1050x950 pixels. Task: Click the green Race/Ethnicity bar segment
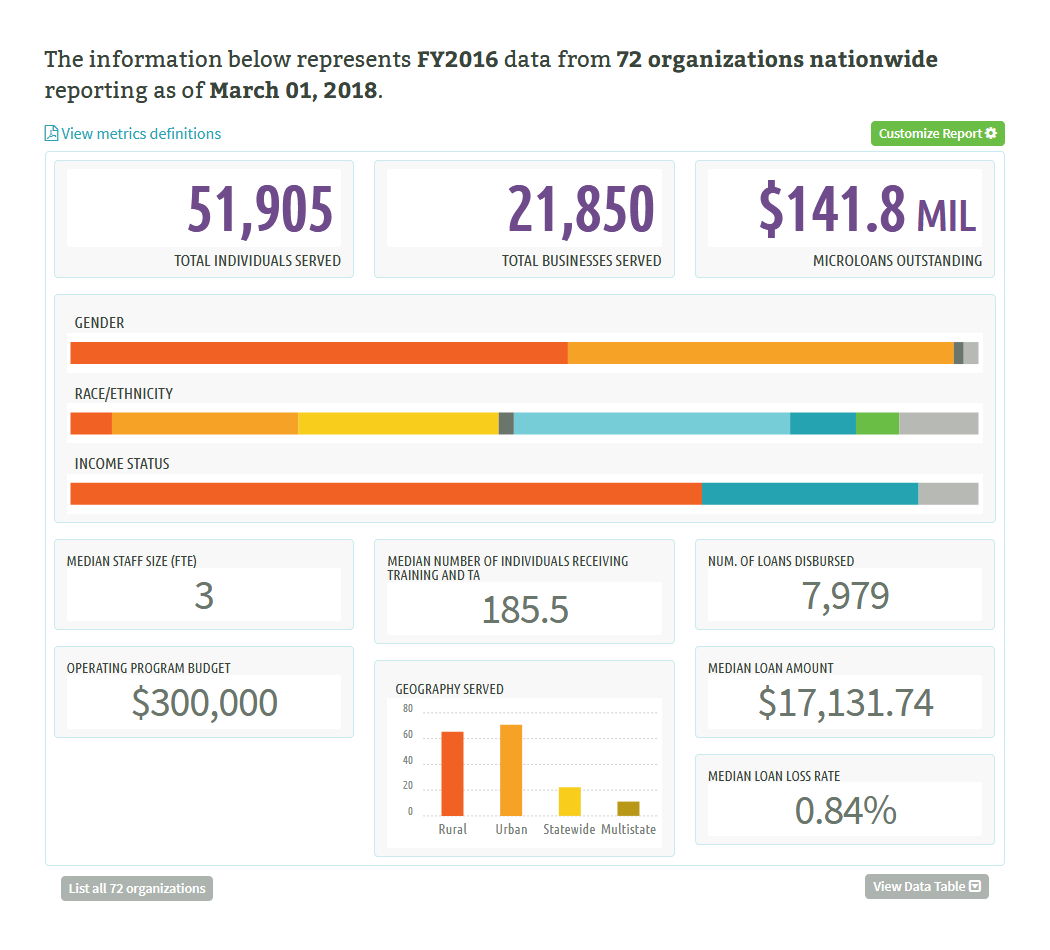[877, 423]
